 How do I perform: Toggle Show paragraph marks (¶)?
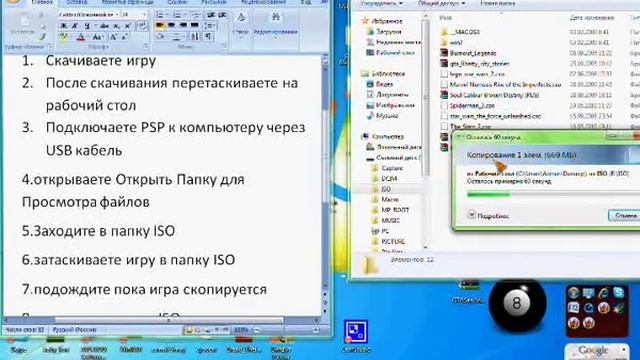(209, 37)
